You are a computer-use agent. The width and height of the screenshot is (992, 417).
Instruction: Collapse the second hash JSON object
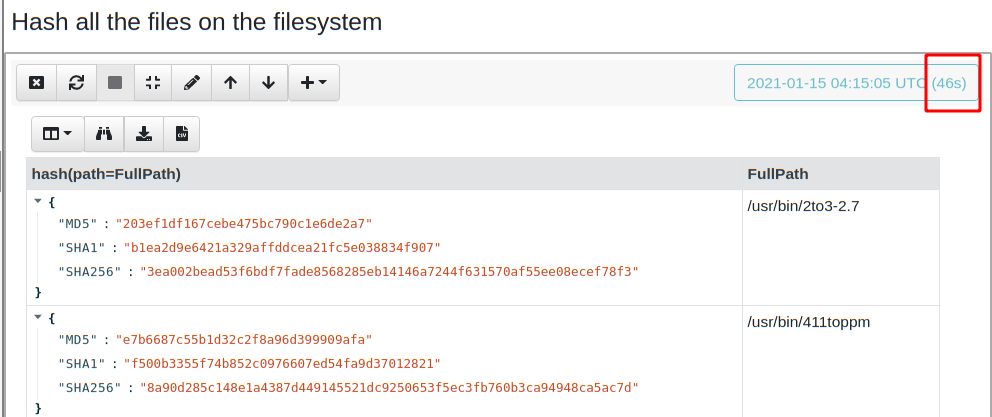click(38, 317)
